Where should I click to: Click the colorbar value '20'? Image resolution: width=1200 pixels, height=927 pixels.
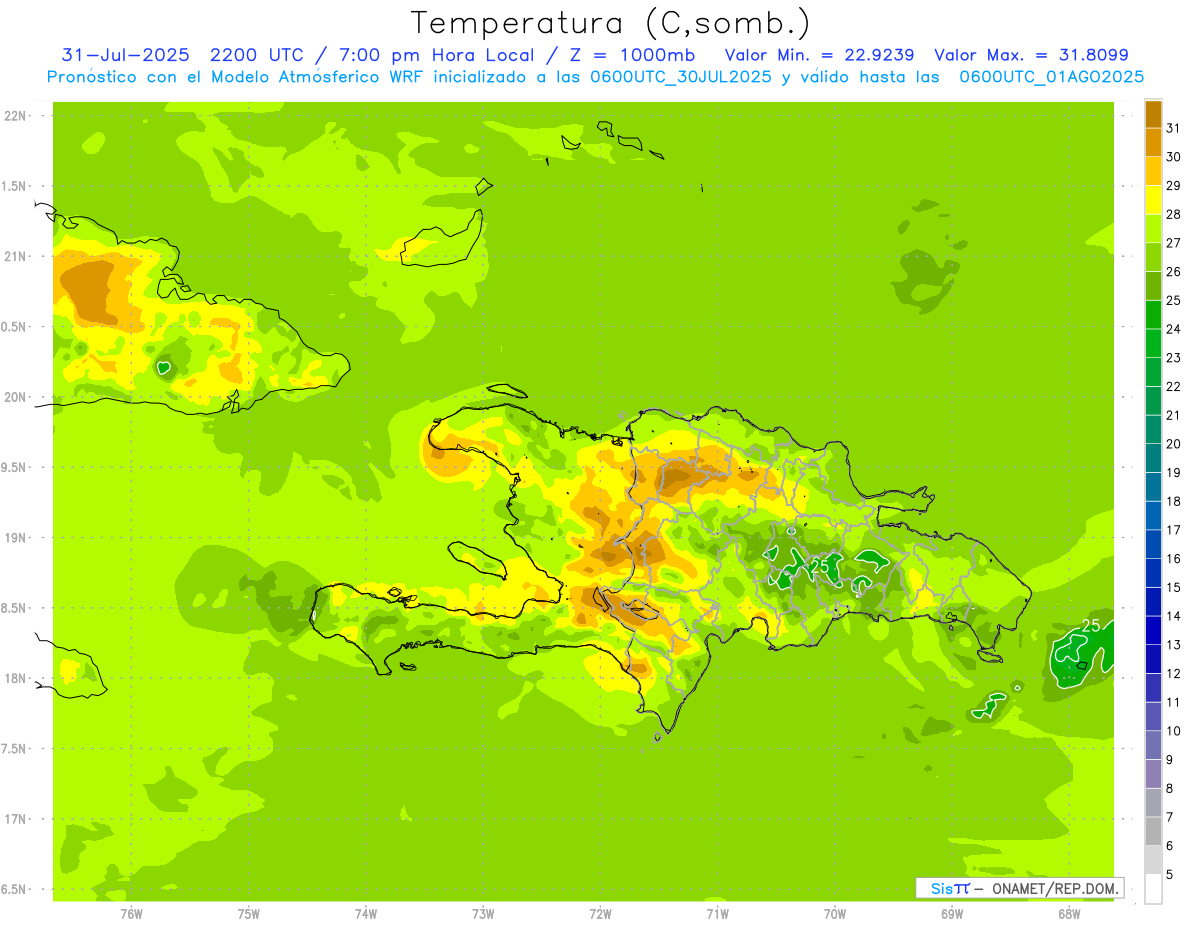1173,444
